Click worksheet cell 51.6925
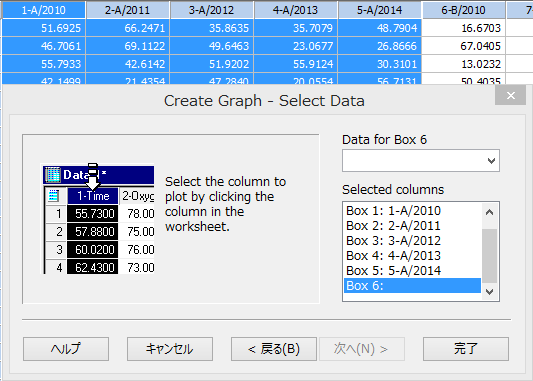This screenshot has width=533, height=381. [x=44, y=28]
